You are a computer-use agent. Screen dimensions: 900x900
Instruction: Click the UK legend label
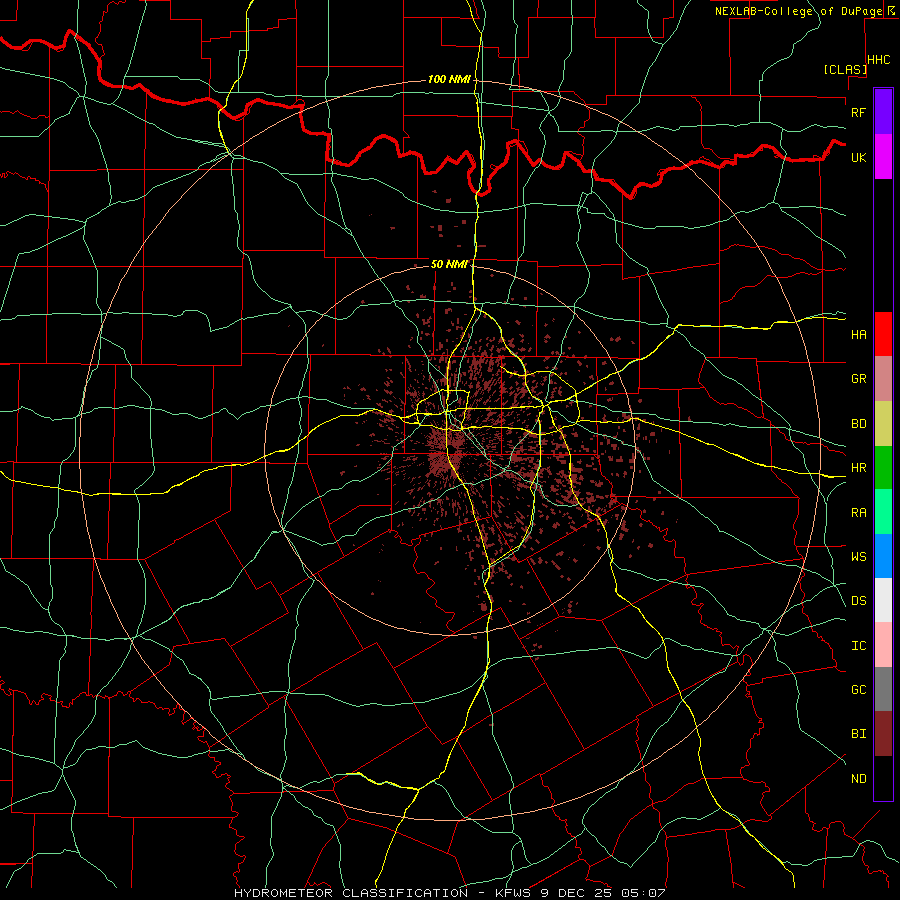[x=858, y=157]
